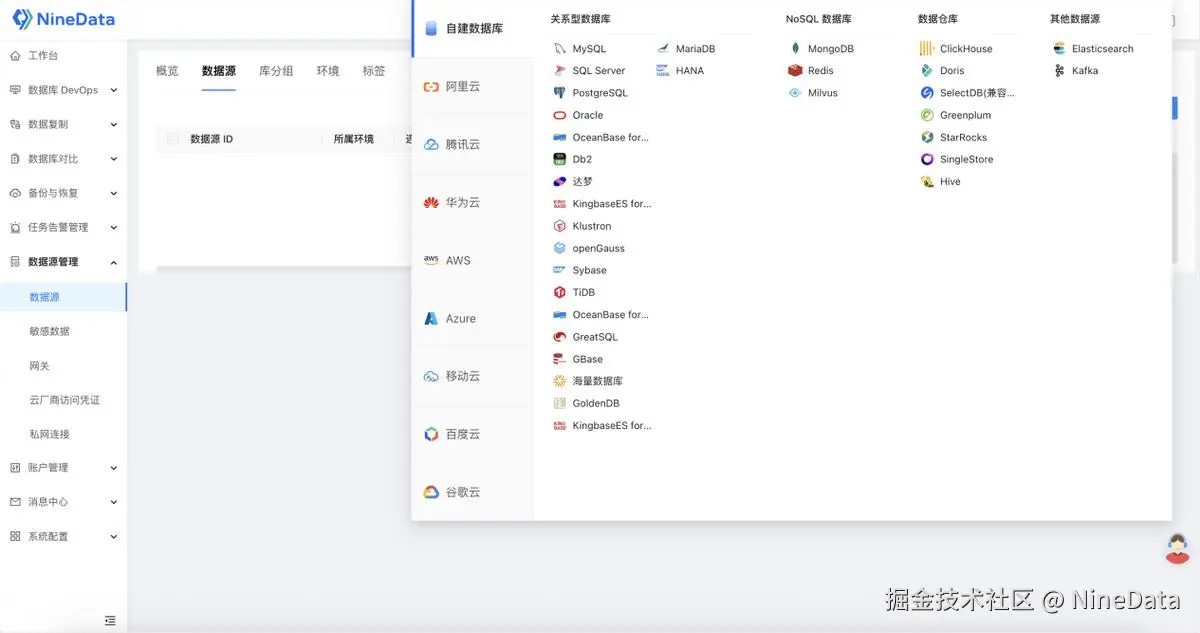1200x633 pixels.
Task: Select the 百度云 category
Action: (x=472, y=435)
